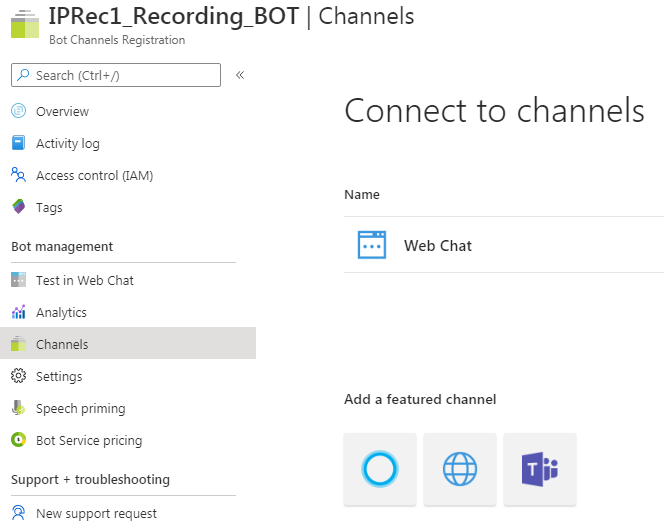Click the Overview icon in sidebar
The image size is (664, 530).
tap(18, 111)
